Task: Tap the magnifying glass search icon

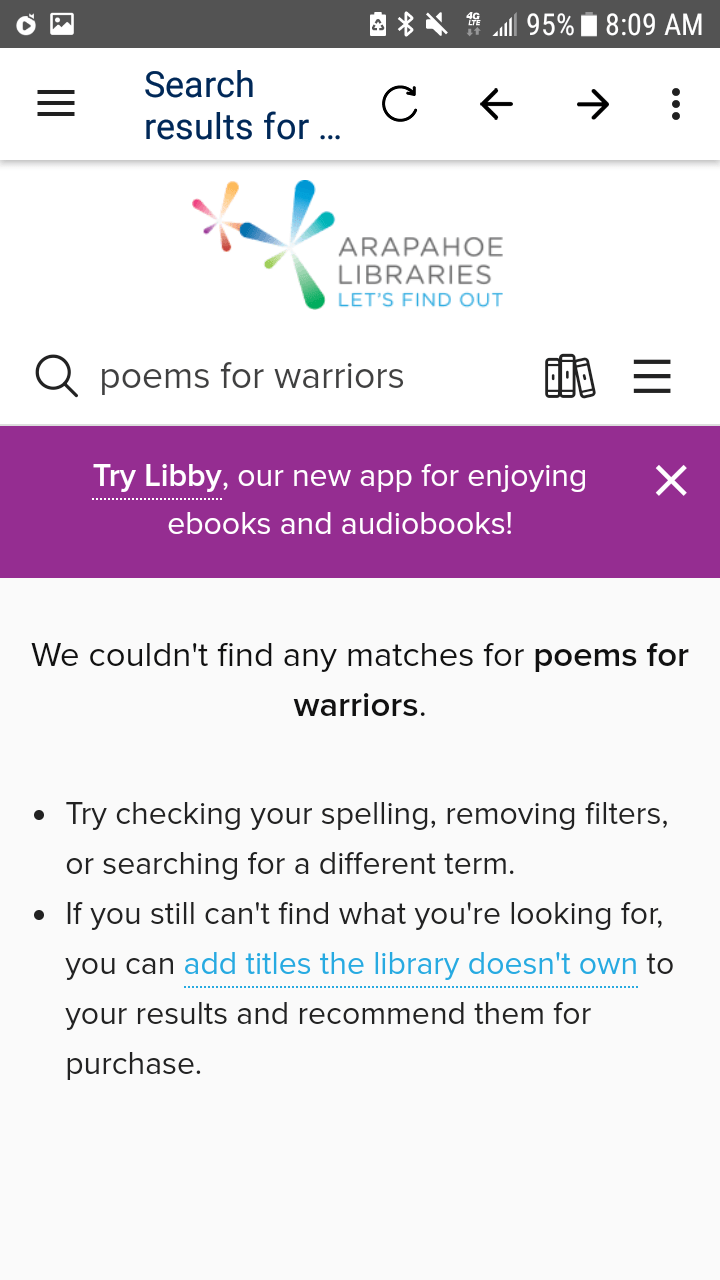Action: click(x=56, y=377)
